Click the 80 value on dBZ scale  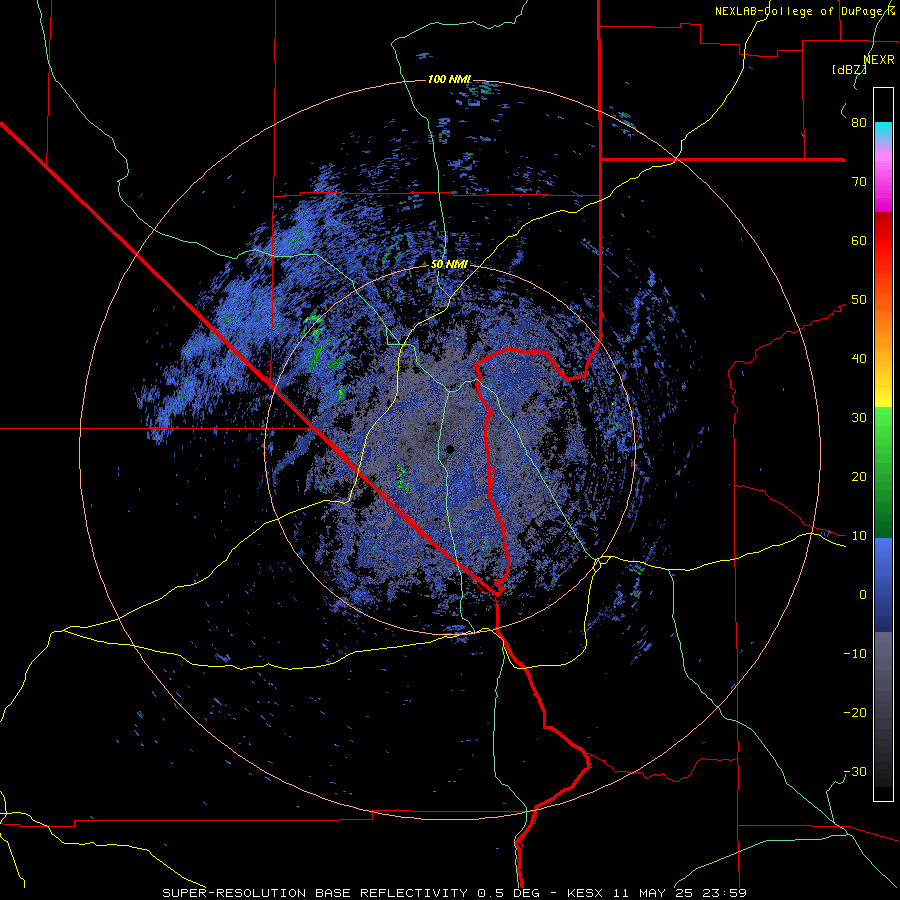pos(859,122)
